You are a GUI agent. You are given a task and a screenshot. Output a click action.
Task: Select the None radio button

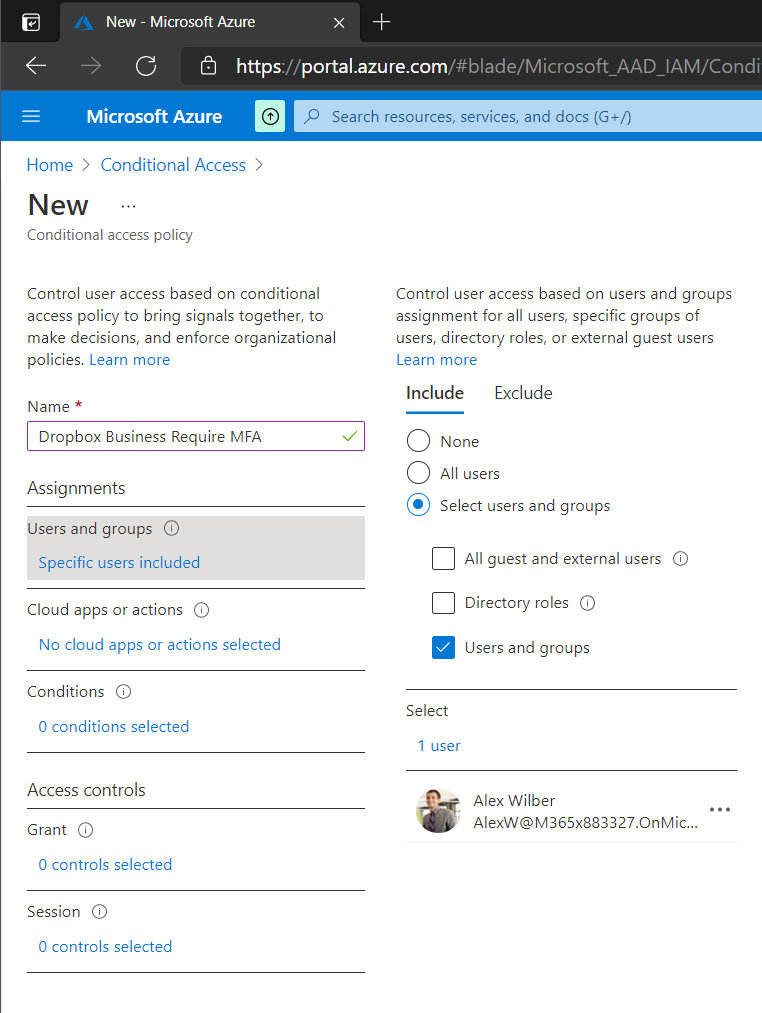point(418,441)
